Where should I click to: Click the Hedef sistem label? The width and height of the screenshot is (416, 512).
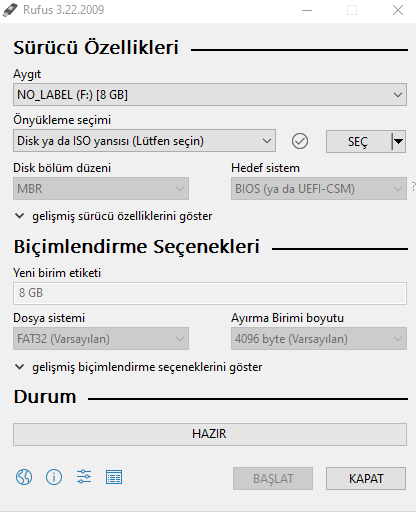click(x=265, y=168)
